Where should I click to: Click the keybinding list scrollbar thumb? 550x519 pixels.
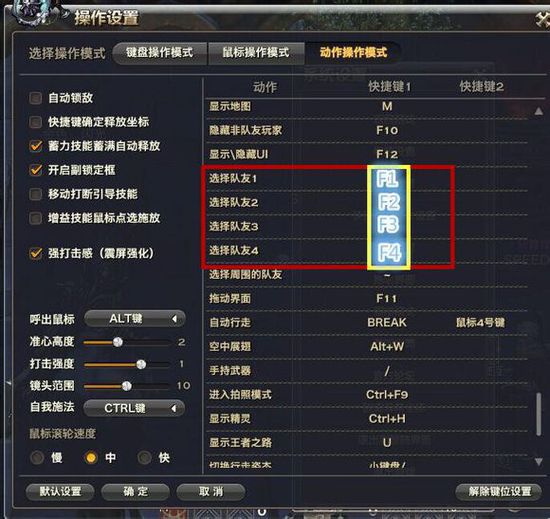(538, 414)
